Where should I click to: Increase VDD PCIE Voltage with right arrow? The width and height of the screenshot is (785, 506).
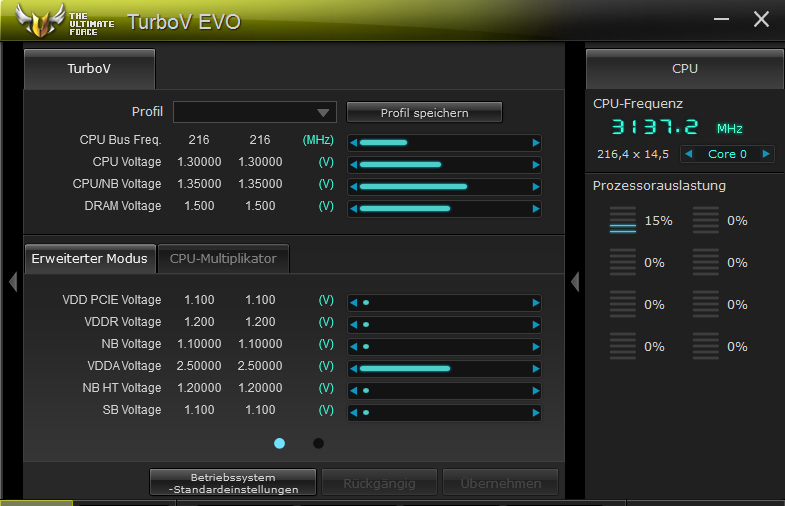click(x=536, y=303)
